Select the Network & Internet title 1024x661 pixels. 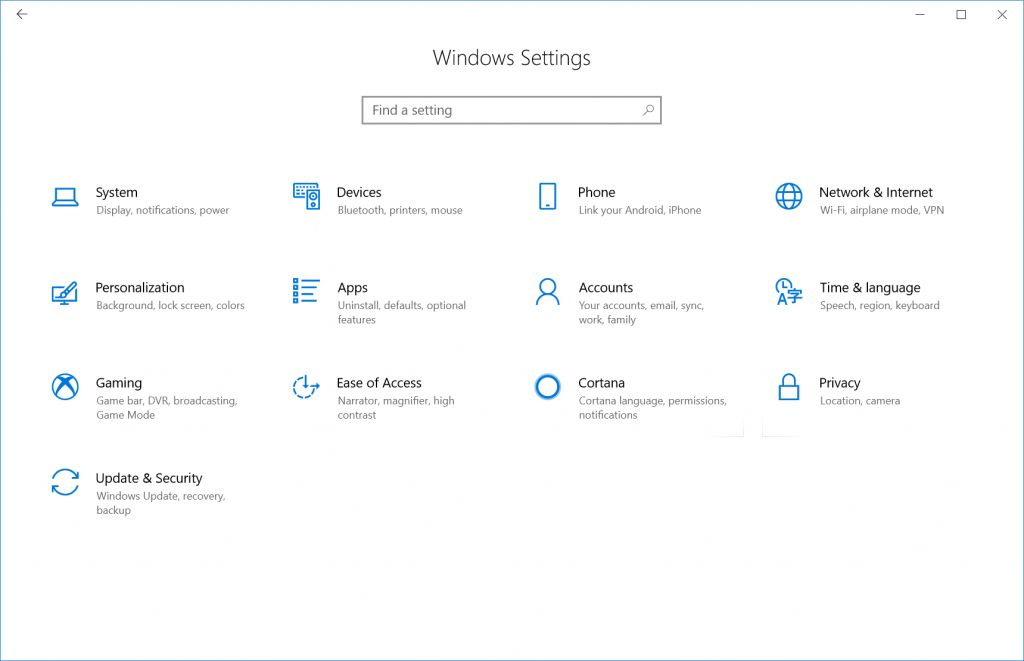point(875,192)
